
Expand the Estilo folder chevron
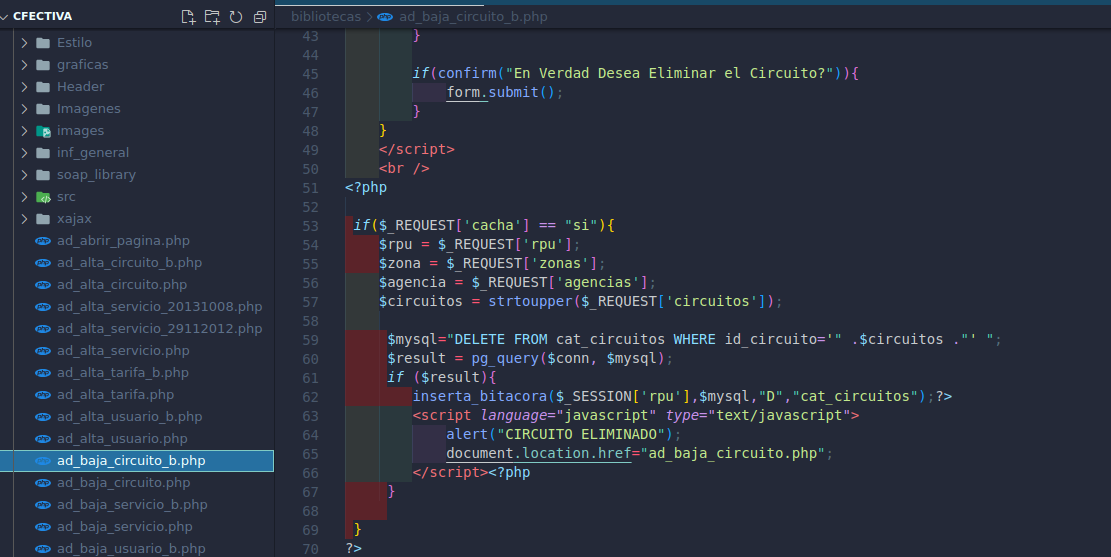click(x=25, y=43)
